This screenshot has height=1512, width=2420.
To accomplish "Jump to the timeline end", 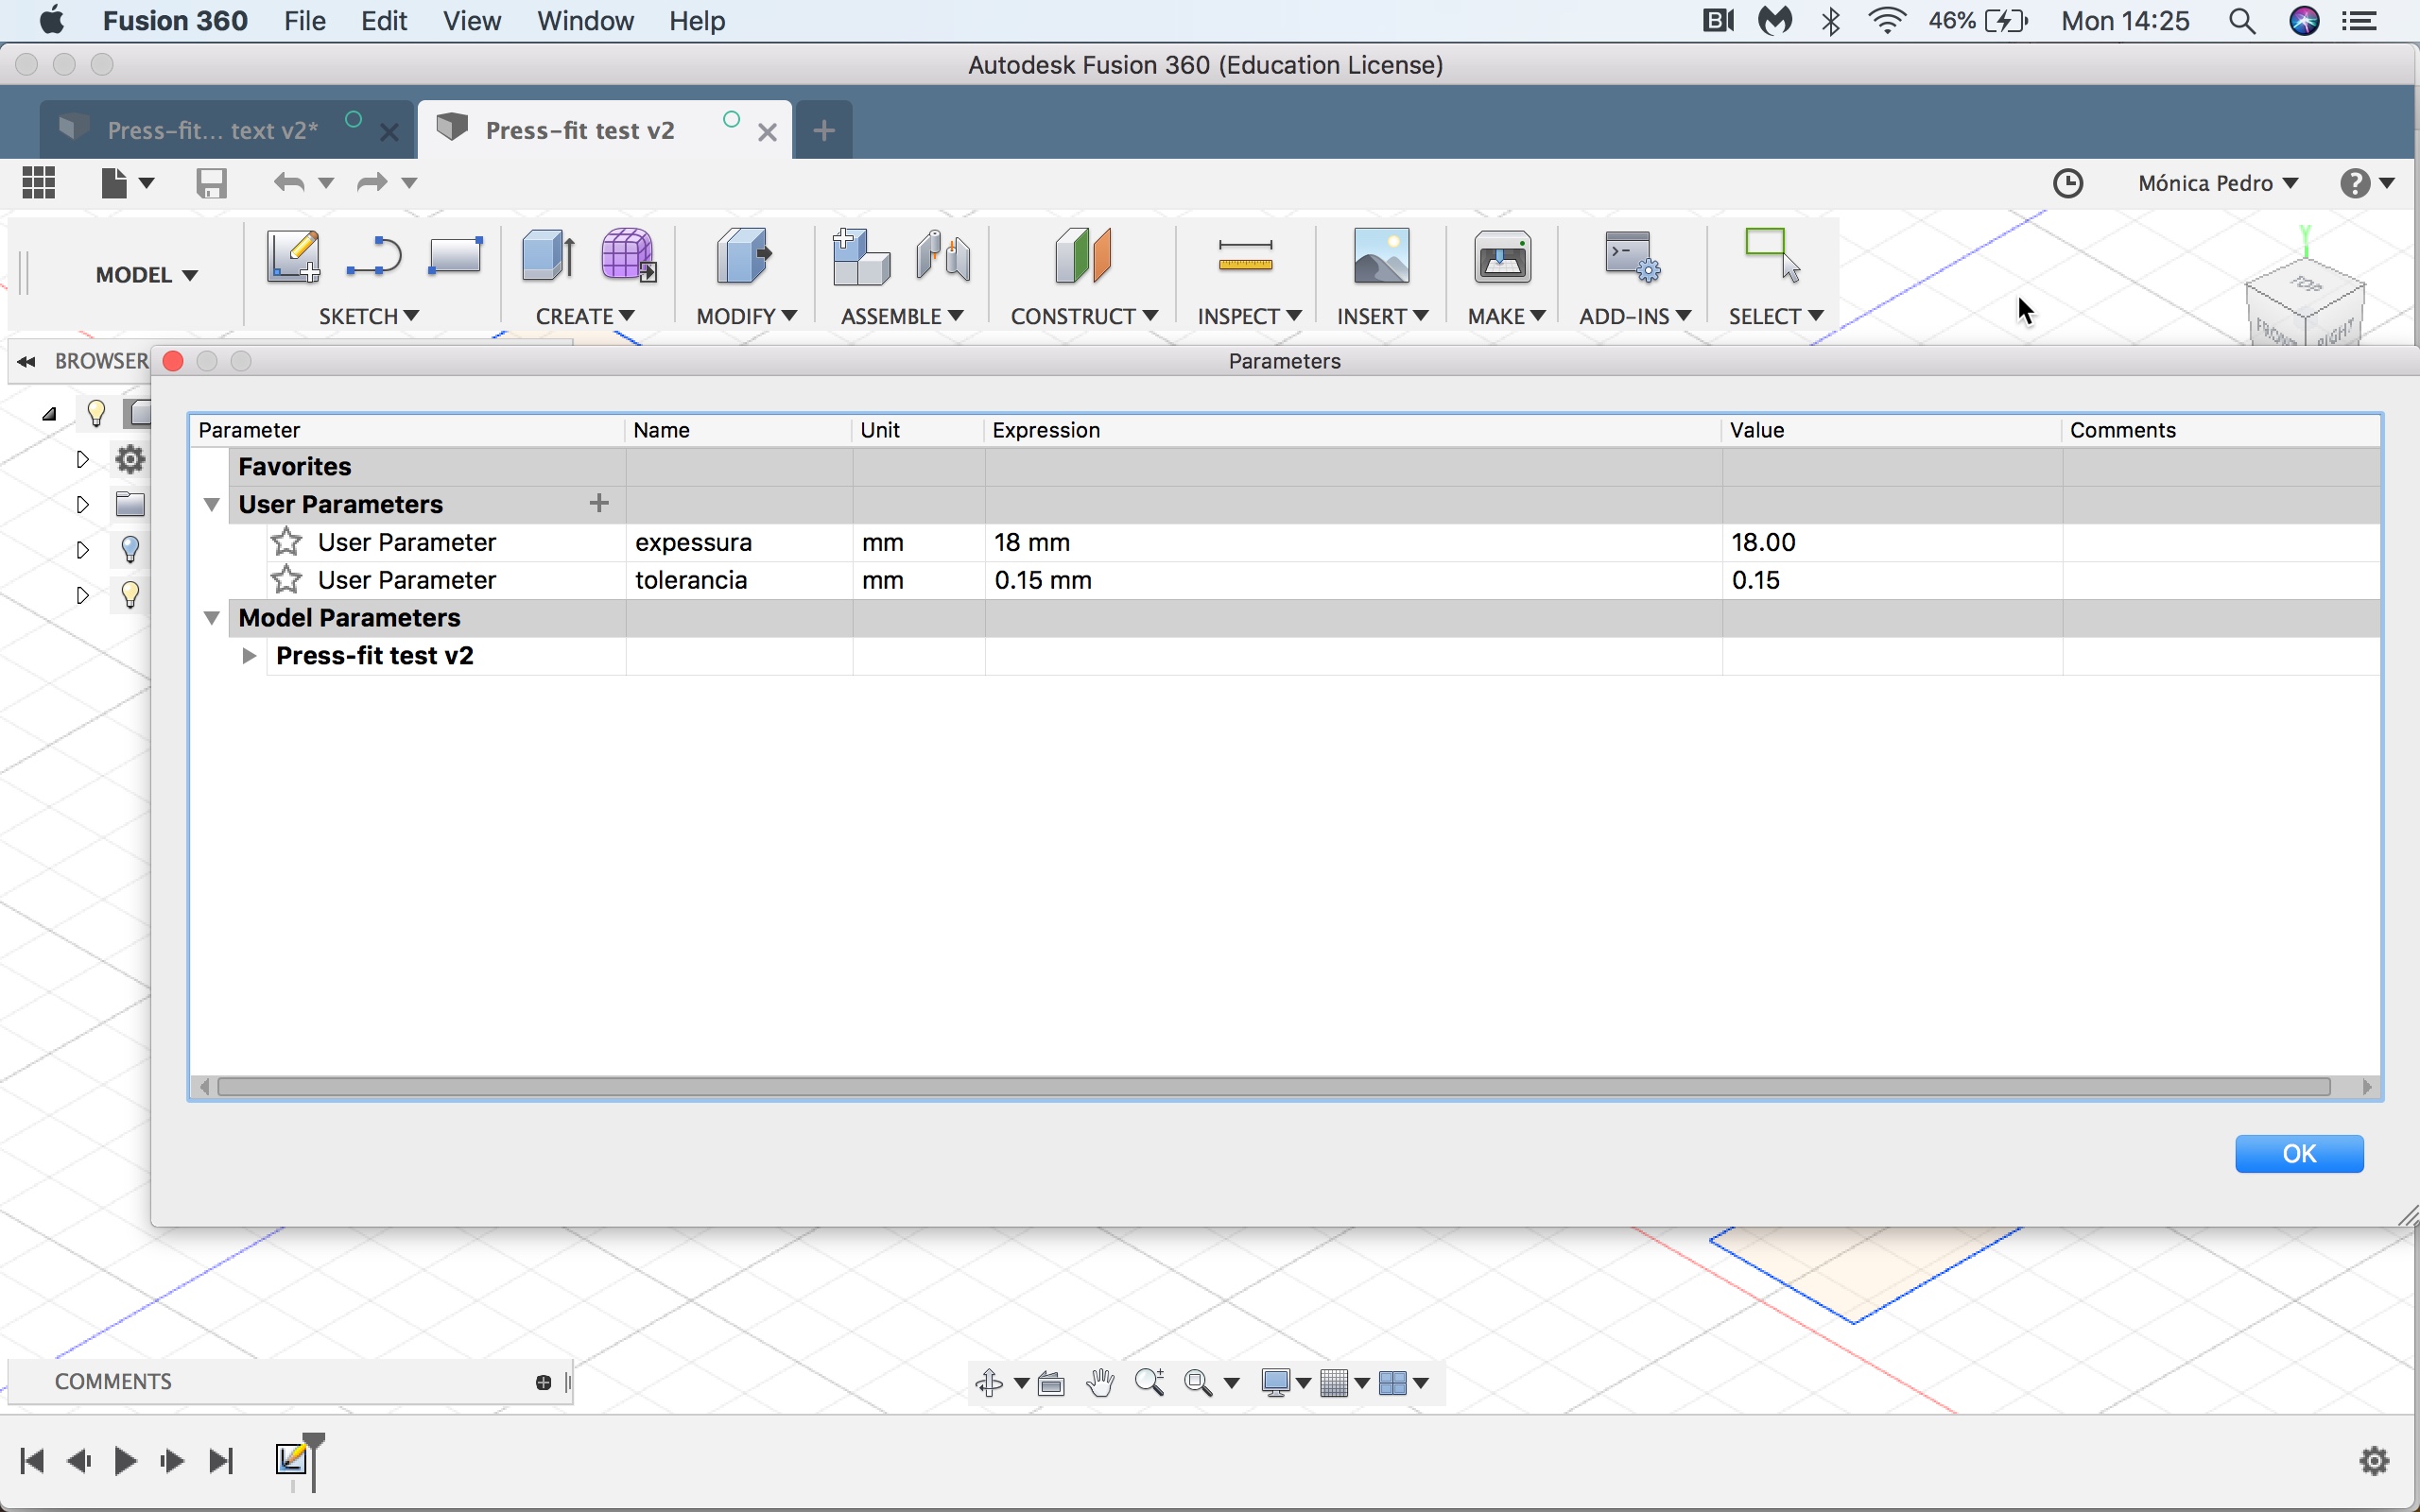I will 221,1461.
